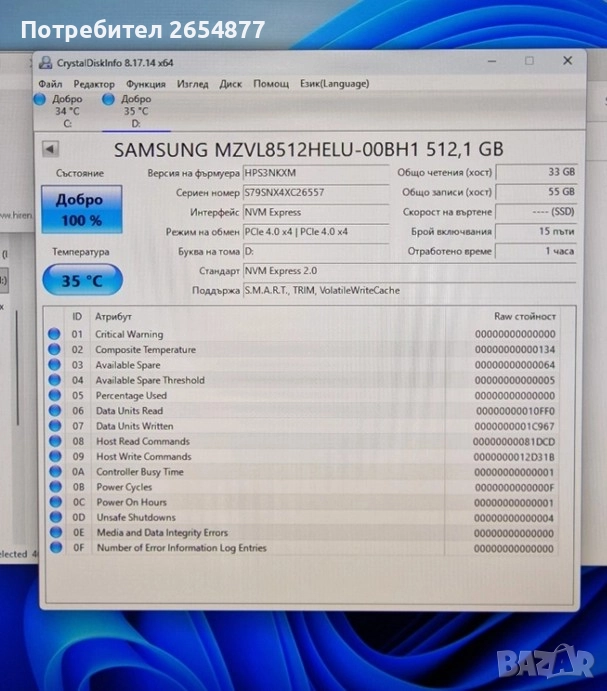This screenshot has height=691, width=607.
Task: Click the Добро 100 % health status button
Action: pyautogui.click(x=79, y=209)
